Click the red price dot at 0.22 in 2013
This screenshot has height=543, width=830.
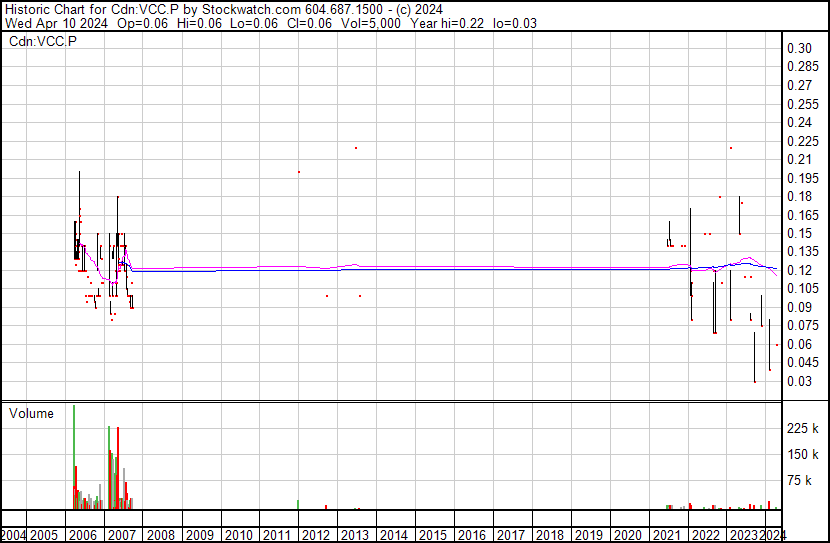pos(356,148)
